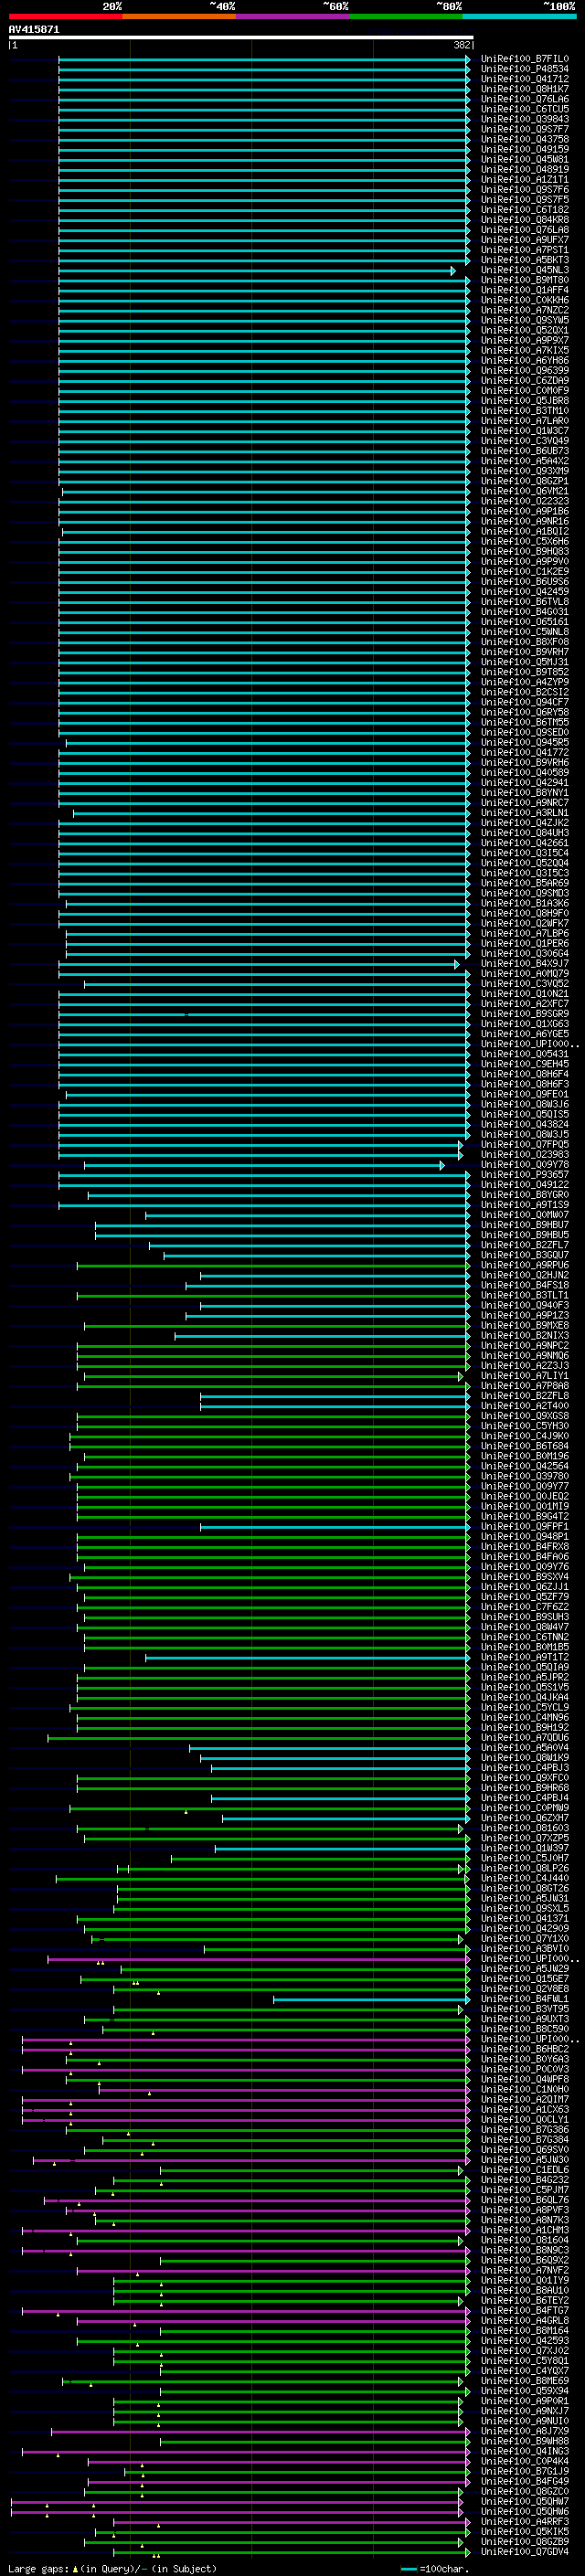The image size is (585, 2576).
Task: Select label UniRef100_Q84KR8
Action: click(524, 220)
